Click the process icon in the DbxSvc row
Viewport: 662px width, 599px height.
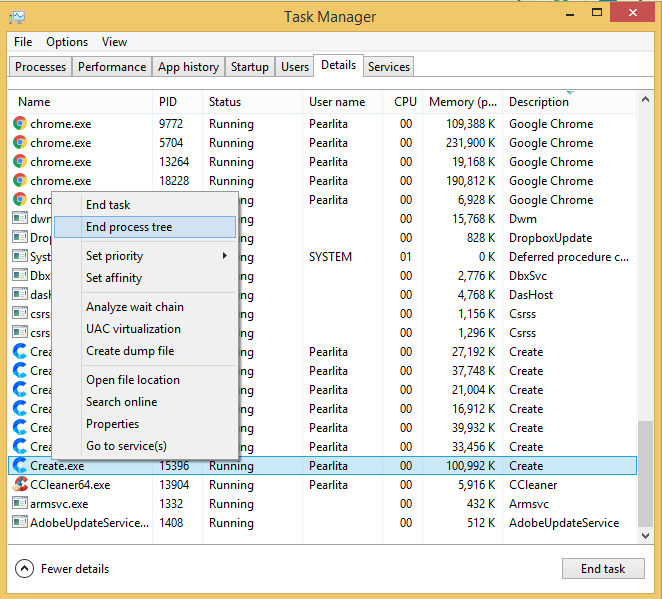[20, 275]
